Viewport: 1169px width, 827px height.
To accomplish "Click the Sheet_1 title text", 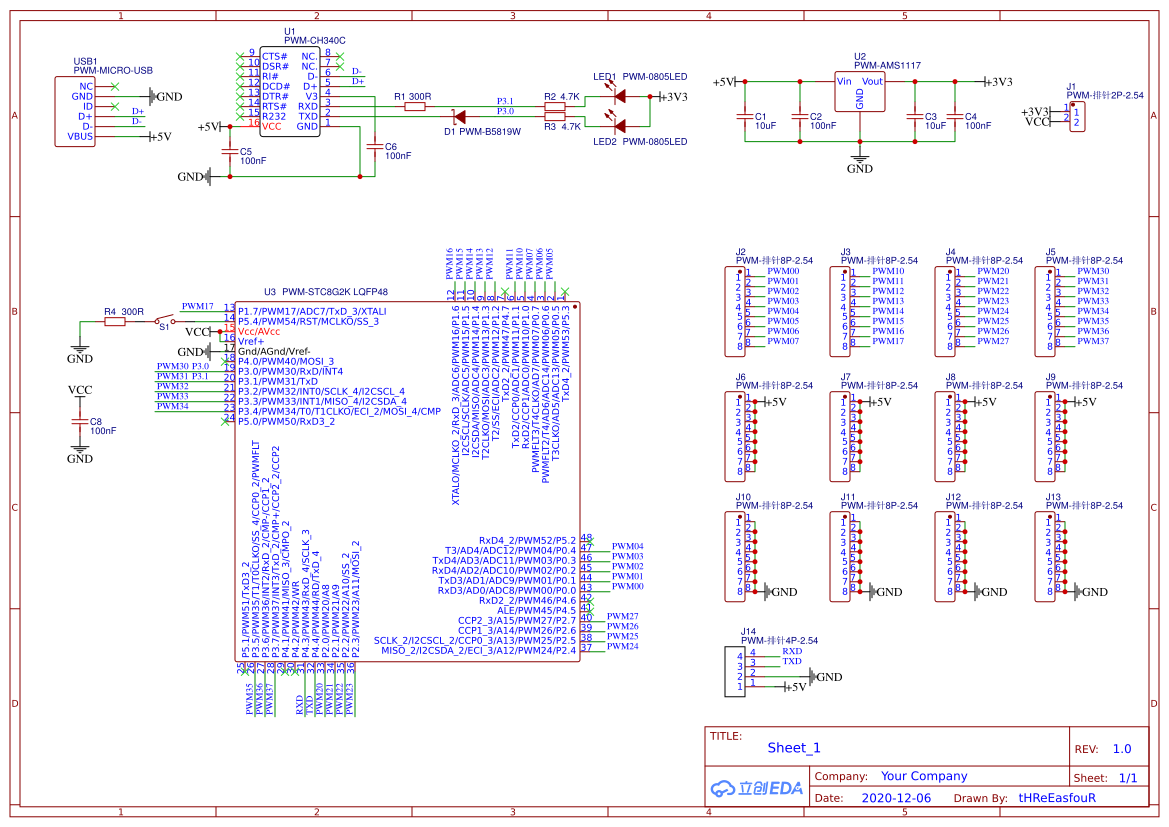I will point(794,748).
